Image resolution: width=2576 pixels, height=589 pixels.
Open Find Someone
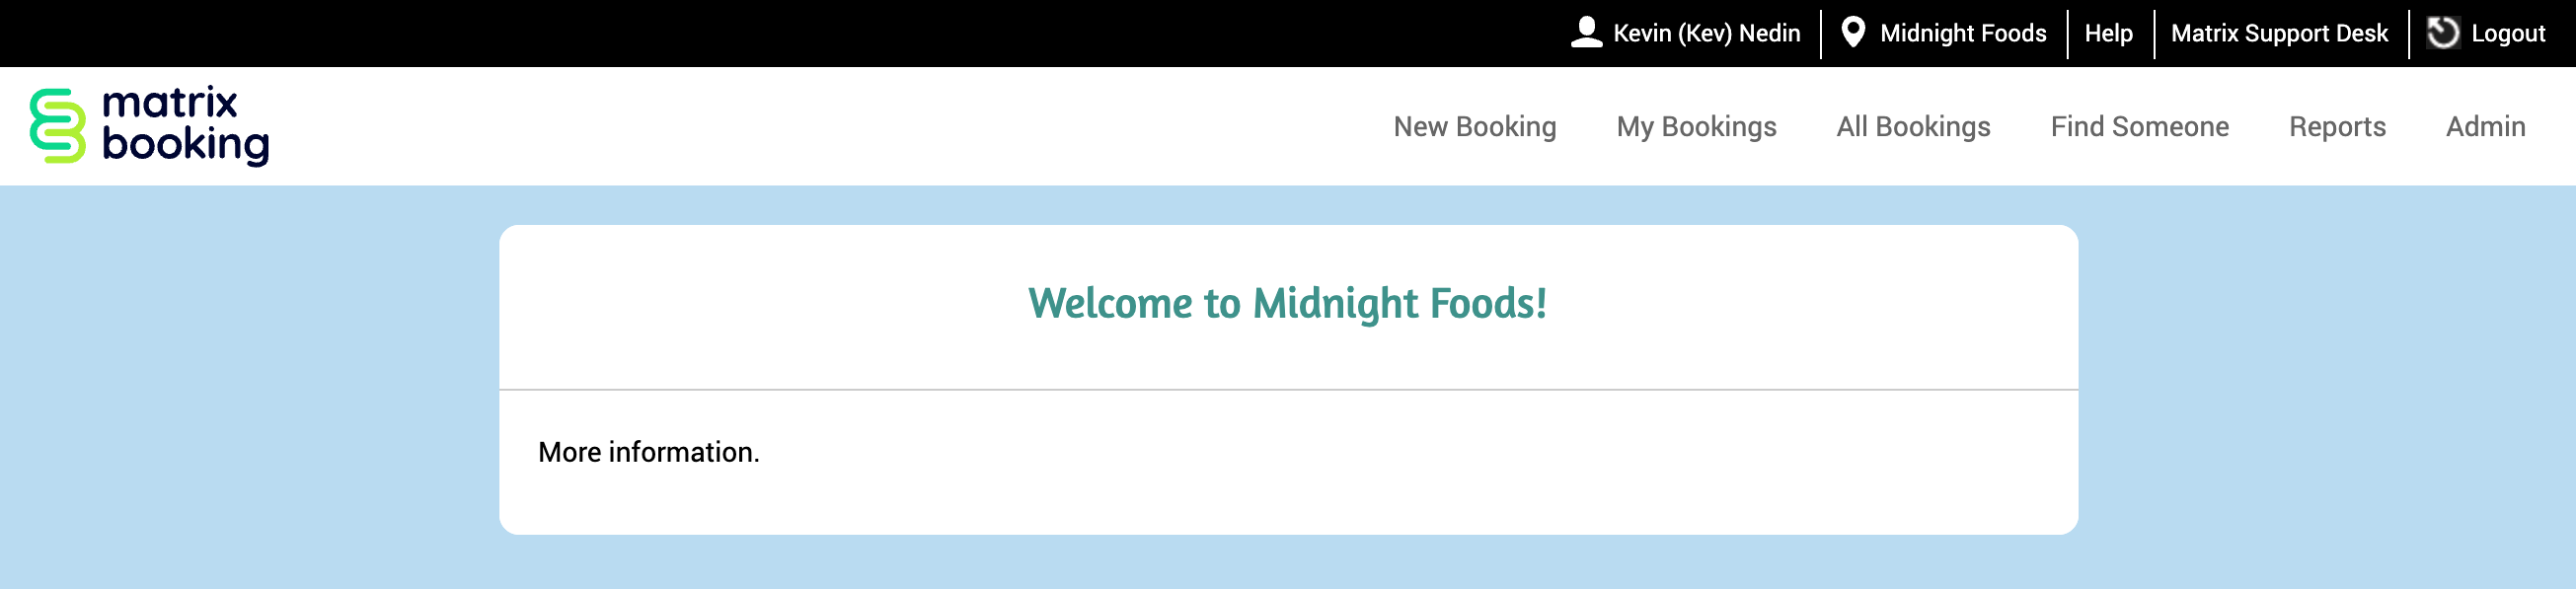coord(2139,127)
